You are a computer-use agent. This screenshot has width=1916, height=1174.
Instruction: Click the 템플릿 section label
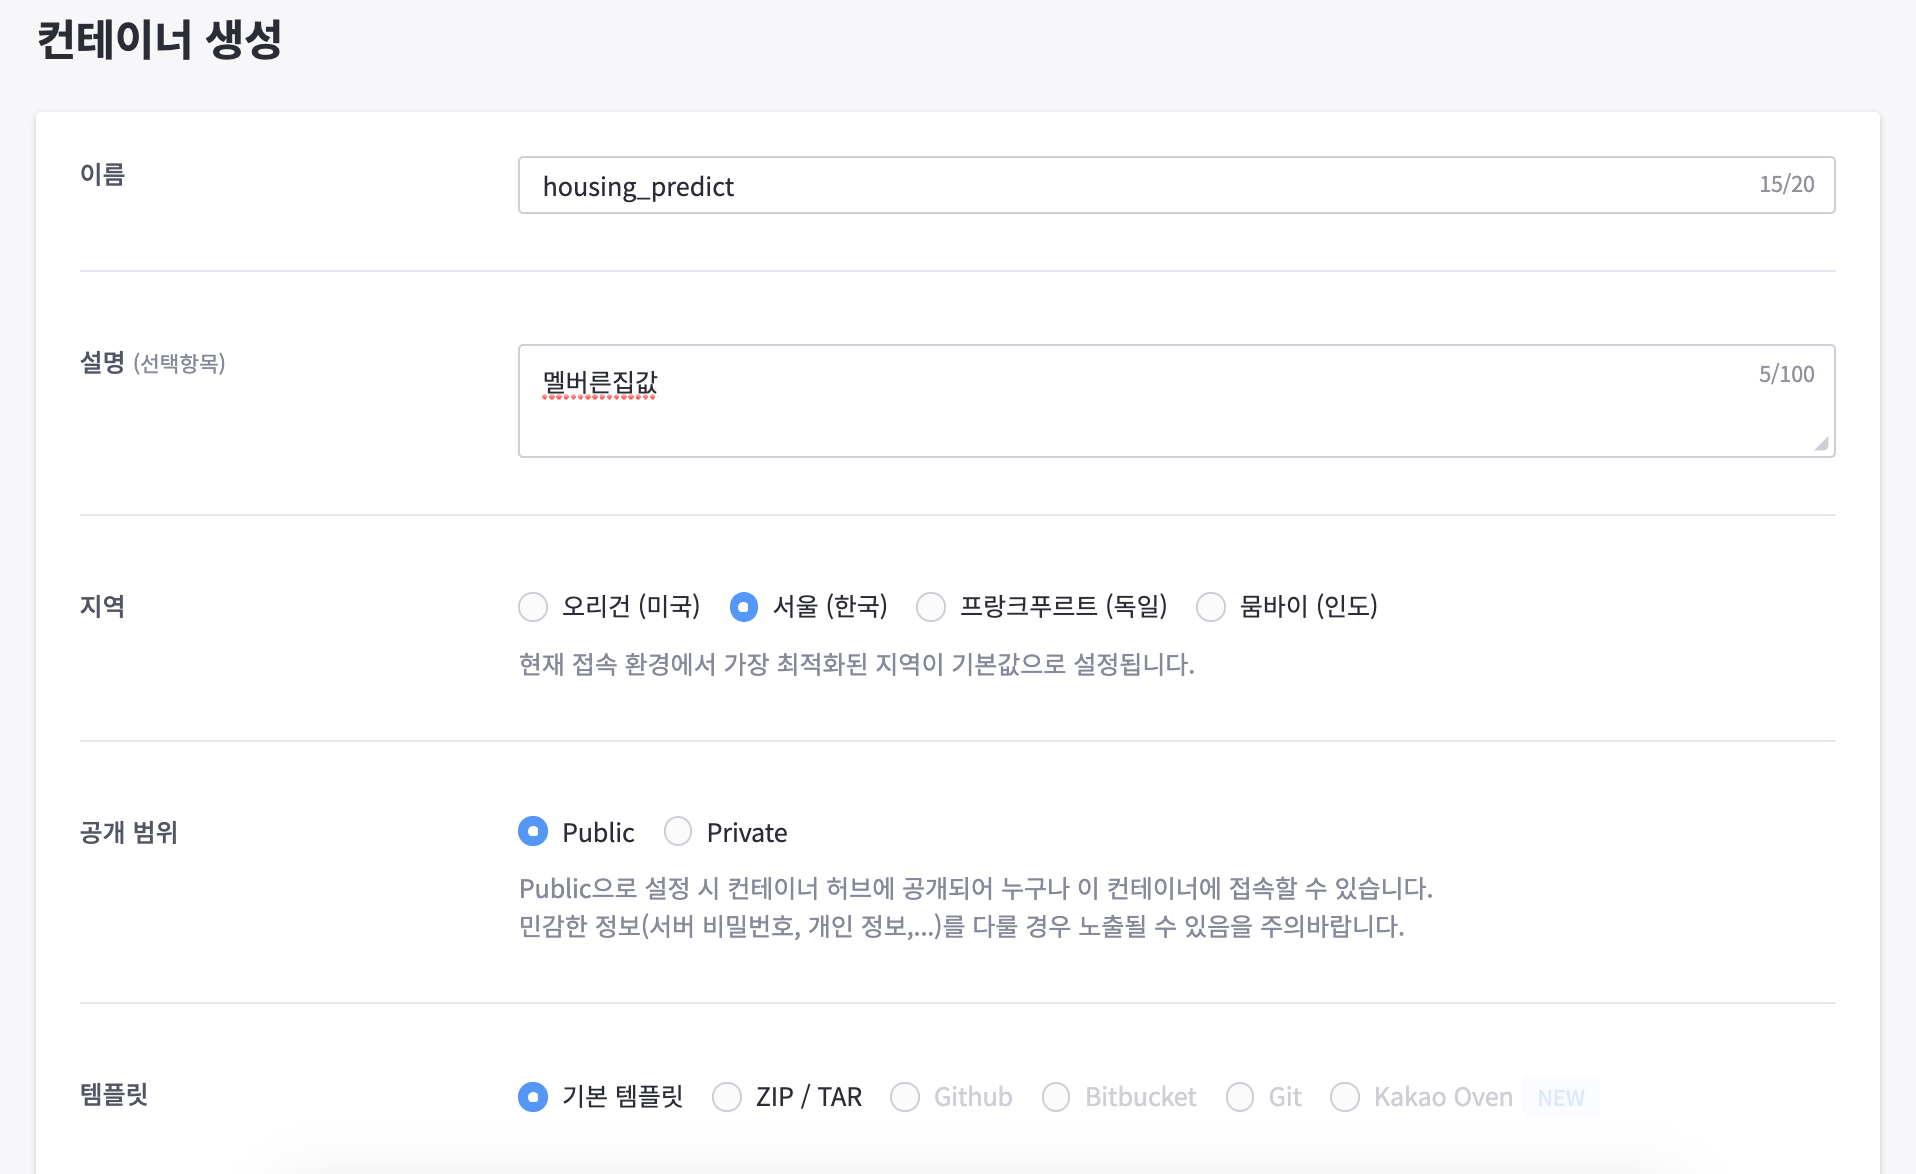(114, 1095)
